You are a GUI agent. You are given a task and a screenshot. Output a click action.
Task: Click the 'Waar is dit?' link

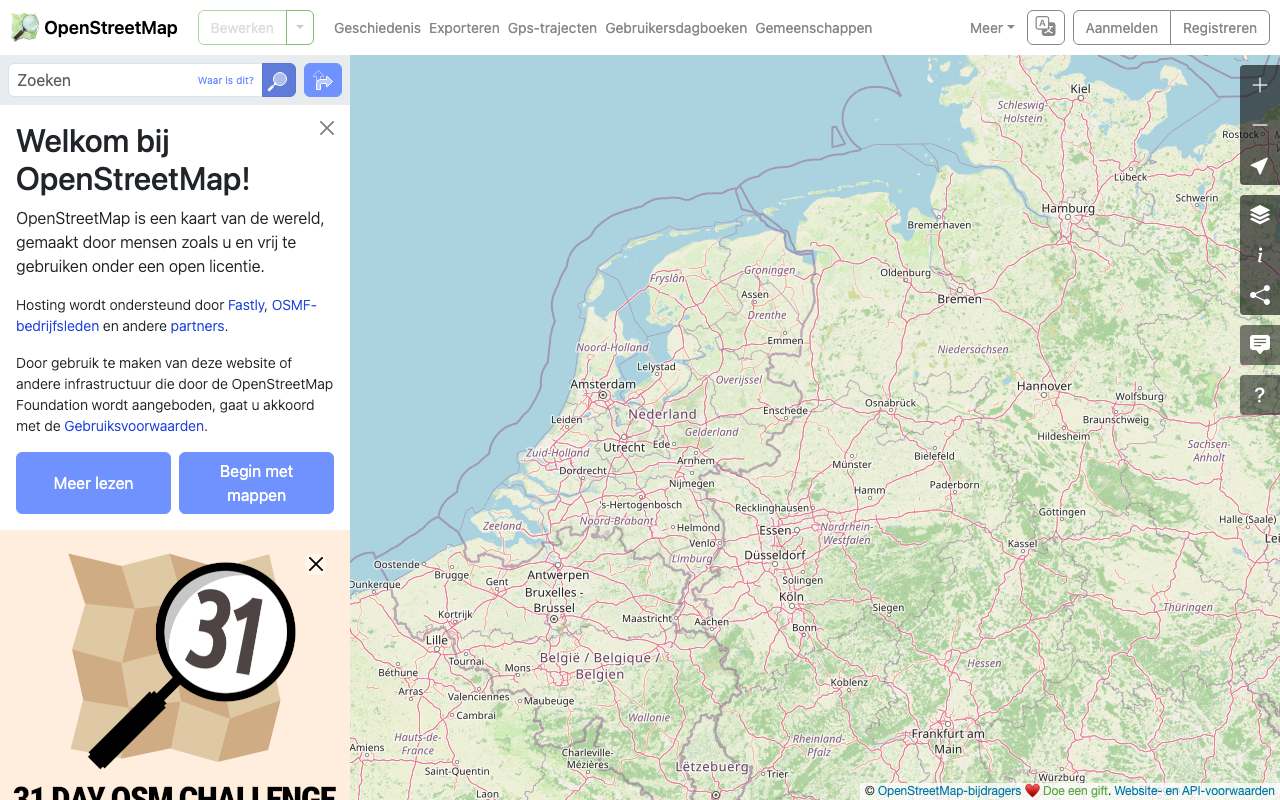226,80
